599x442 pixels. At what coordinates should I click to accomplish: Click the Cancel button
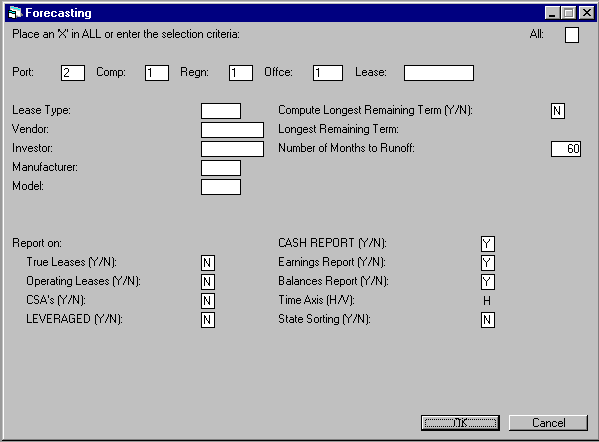[549, 423]
